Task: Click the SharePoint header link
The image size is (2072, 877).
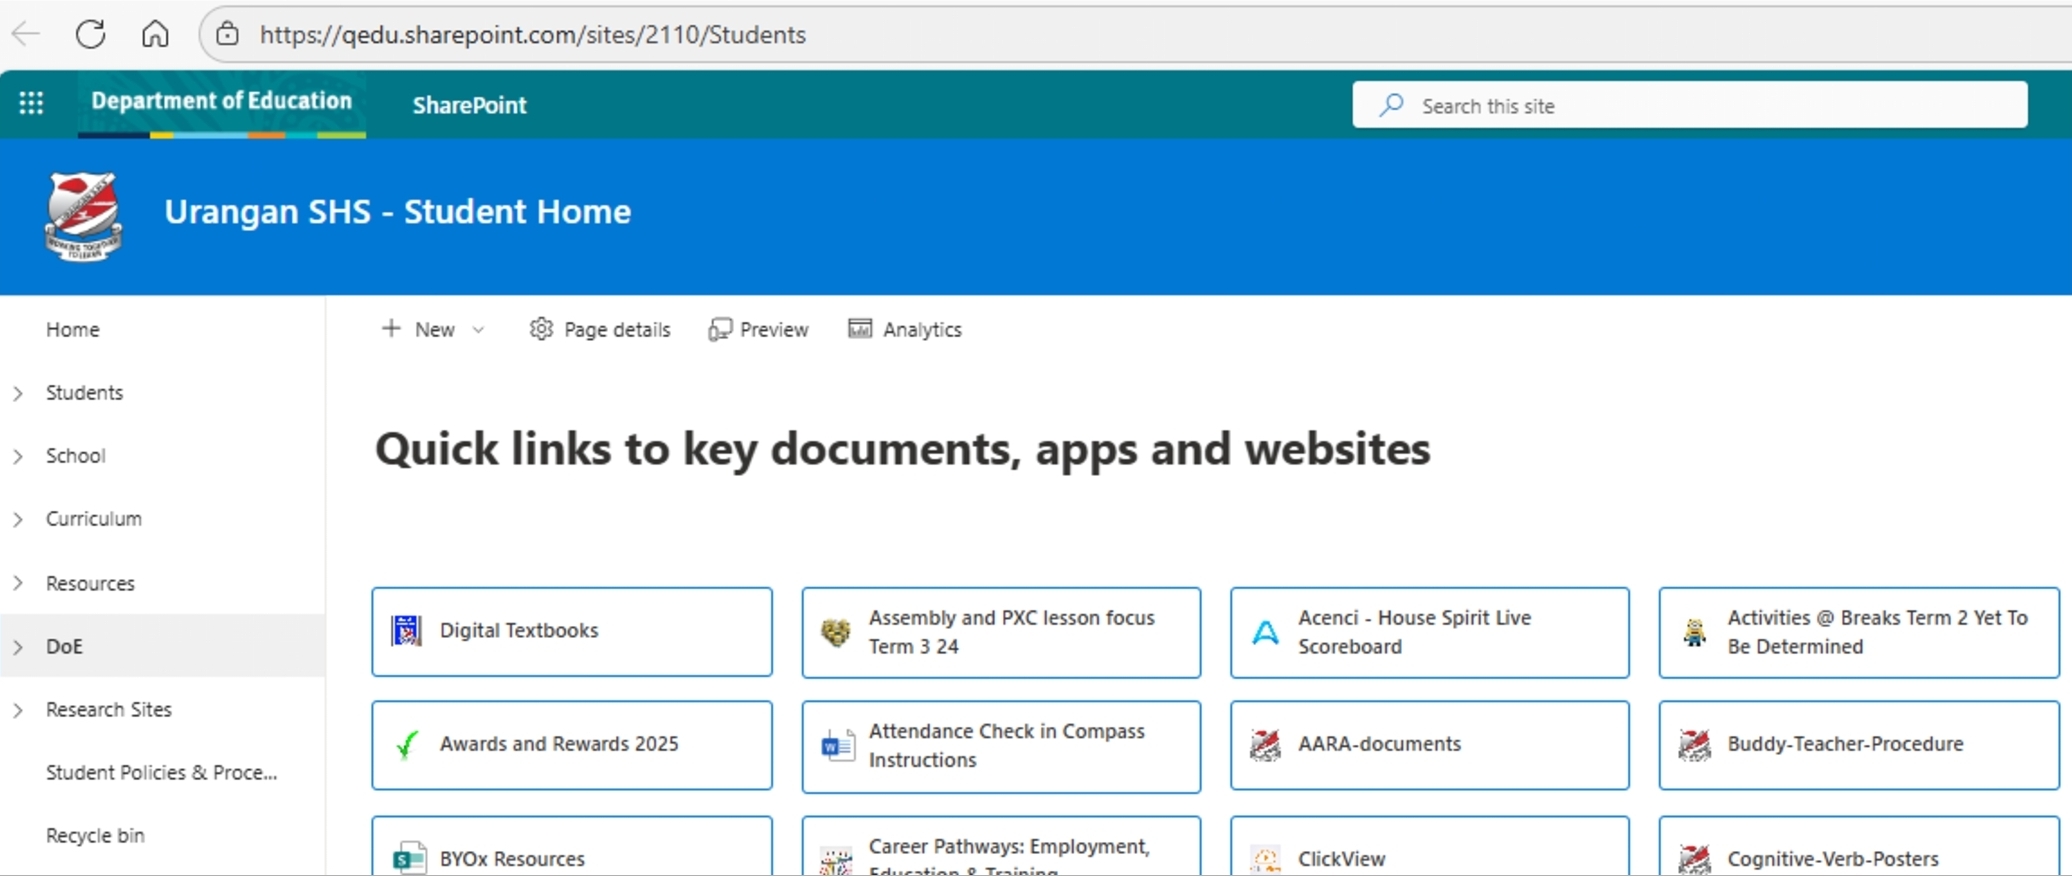Action: coord(469,105)
